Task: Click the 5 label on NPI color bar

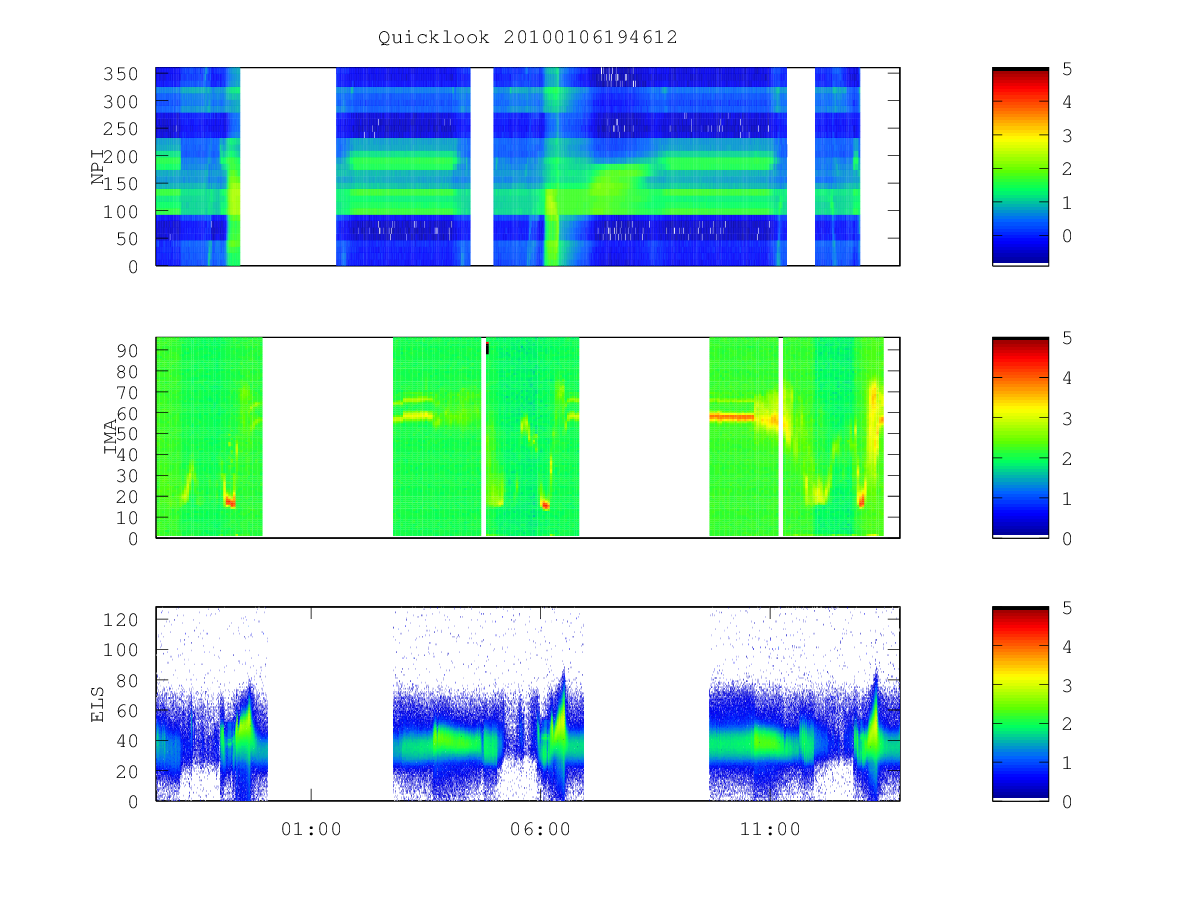Action: (x=1067, y=69)
